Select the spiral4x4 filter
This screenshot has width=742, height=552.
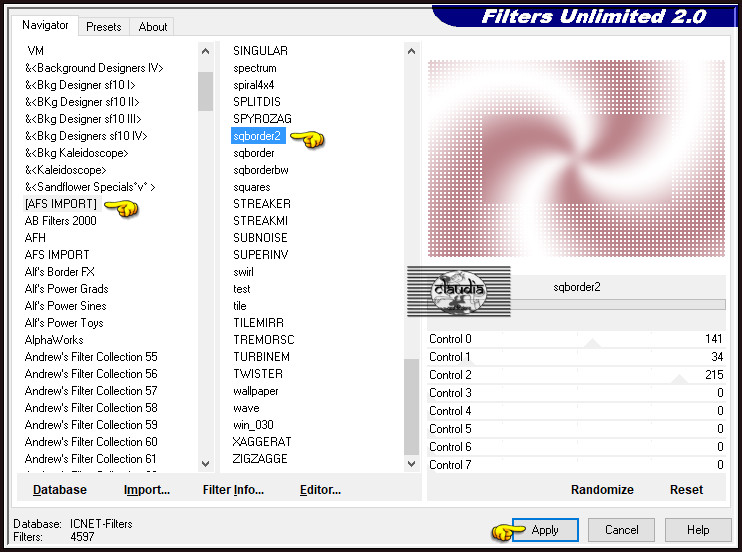click(x=254, y=85)
